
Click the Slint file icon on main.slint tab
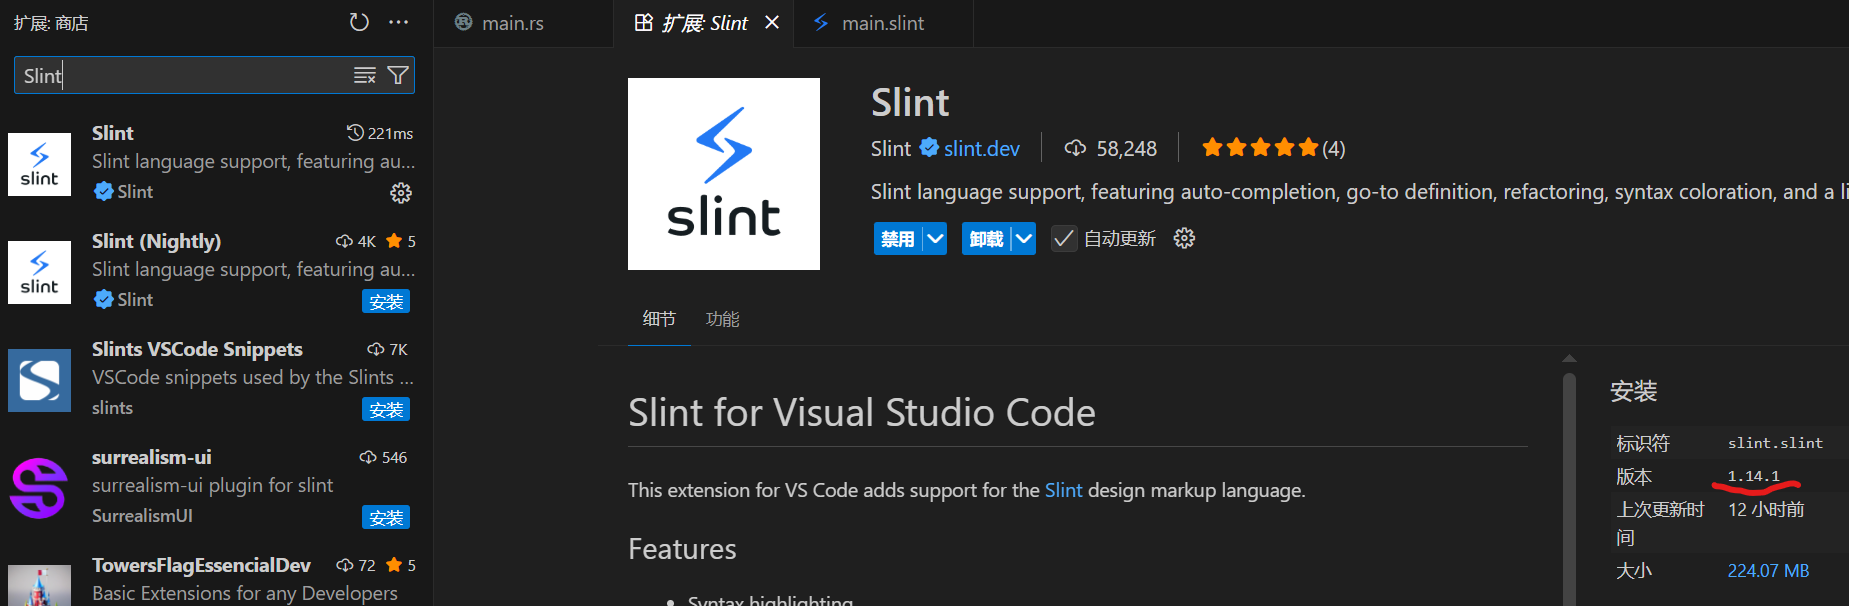(x=821, y=22)
